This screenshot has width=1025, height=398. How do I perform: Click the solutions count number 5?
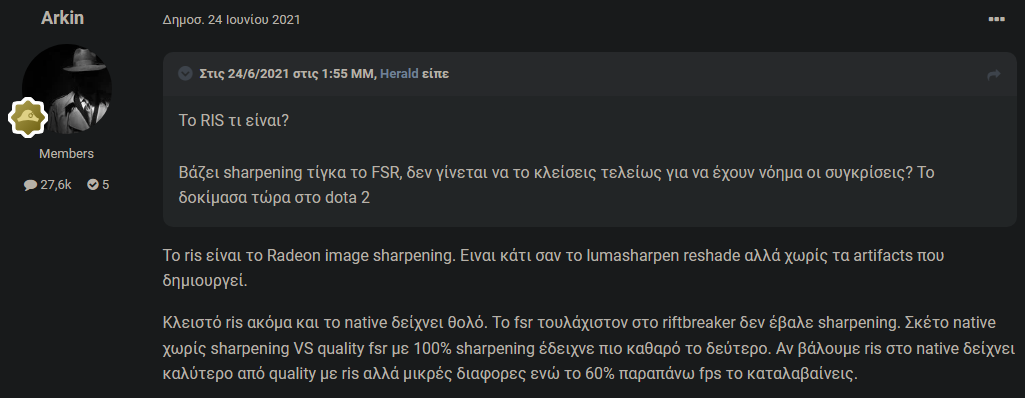point(106,185)
